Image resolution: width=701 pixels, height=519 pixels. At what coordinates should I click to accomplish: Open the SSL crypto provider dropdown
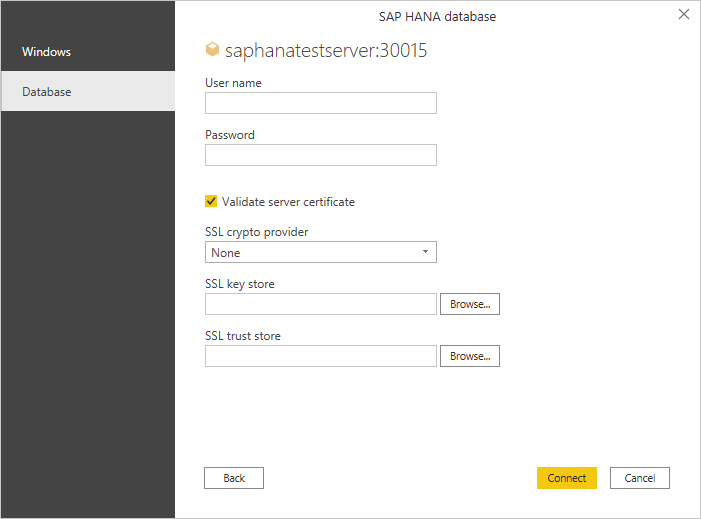[321, 252]
